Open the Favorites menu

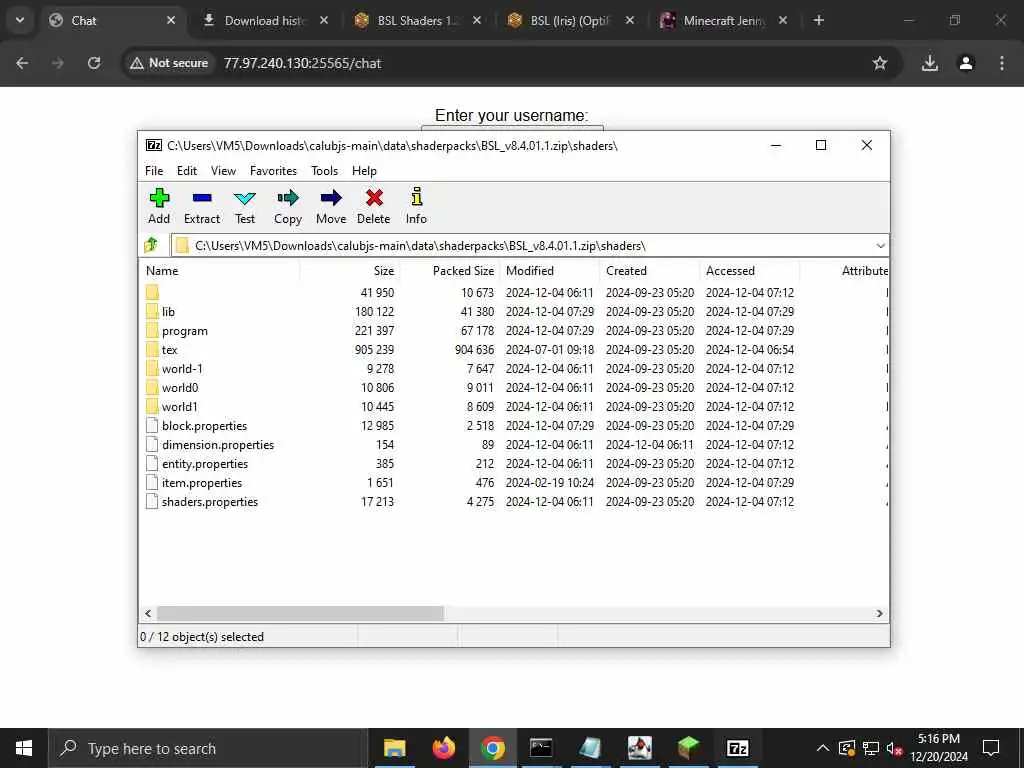coord(273,170)
